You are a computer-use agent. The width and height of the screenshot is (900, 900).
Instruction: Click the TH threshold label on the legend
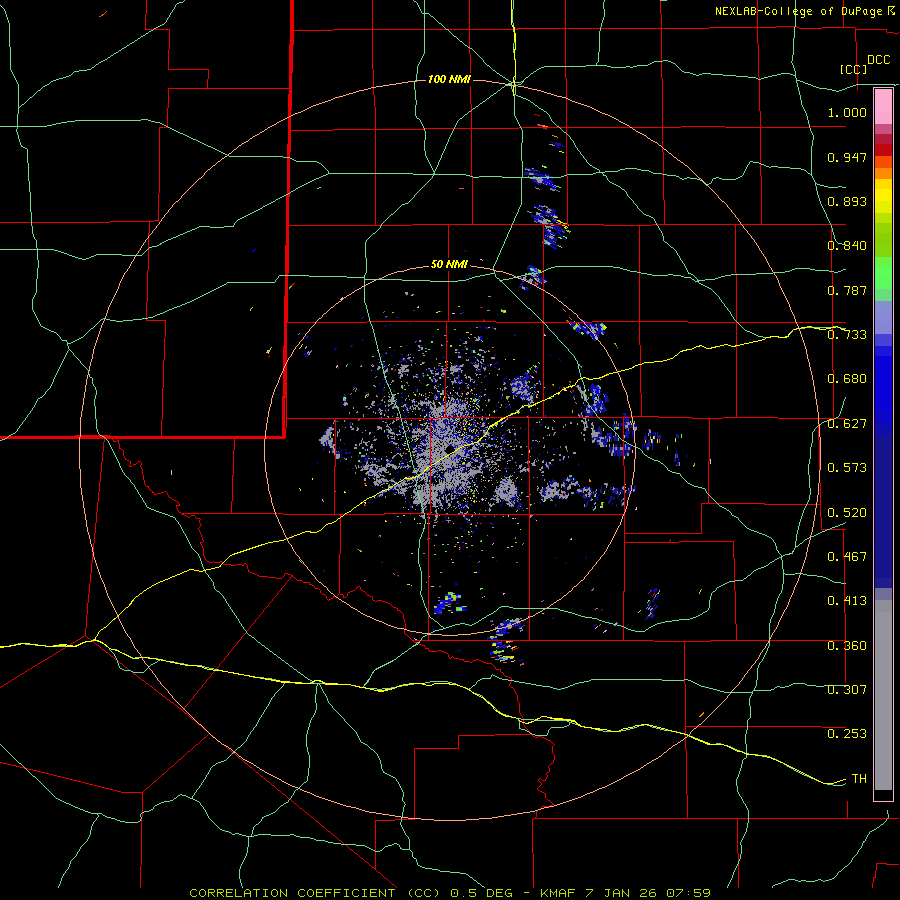859,779
